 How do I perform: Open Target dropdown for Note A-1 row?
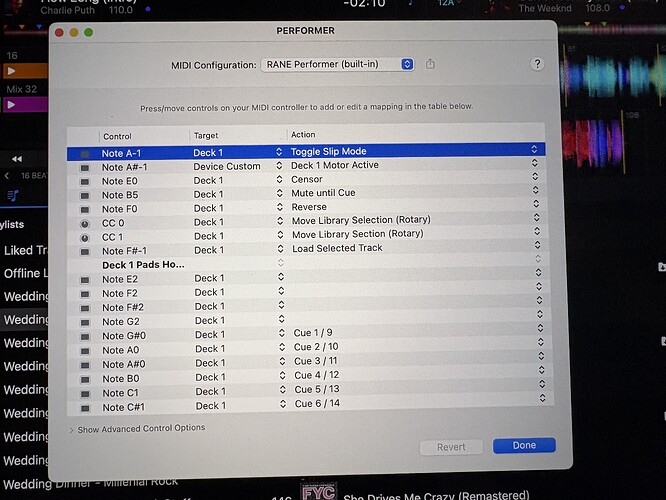tap(279, 152)
